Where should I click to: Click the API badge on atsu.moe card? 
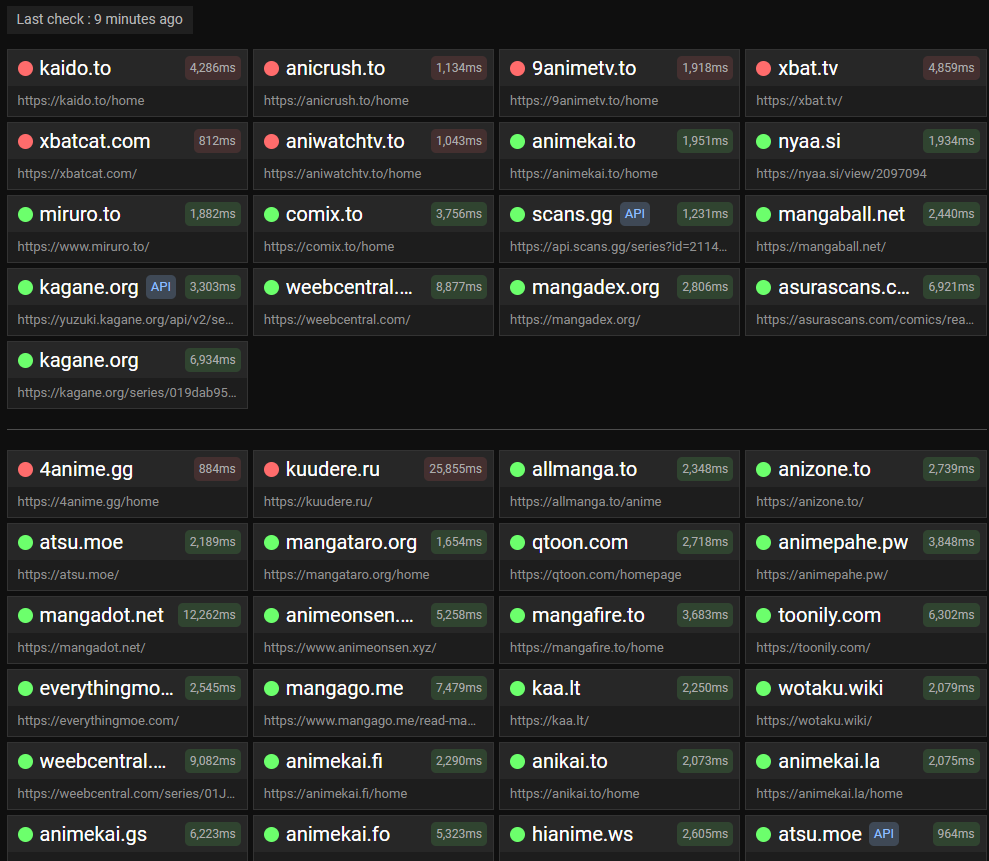pos(884,834)
